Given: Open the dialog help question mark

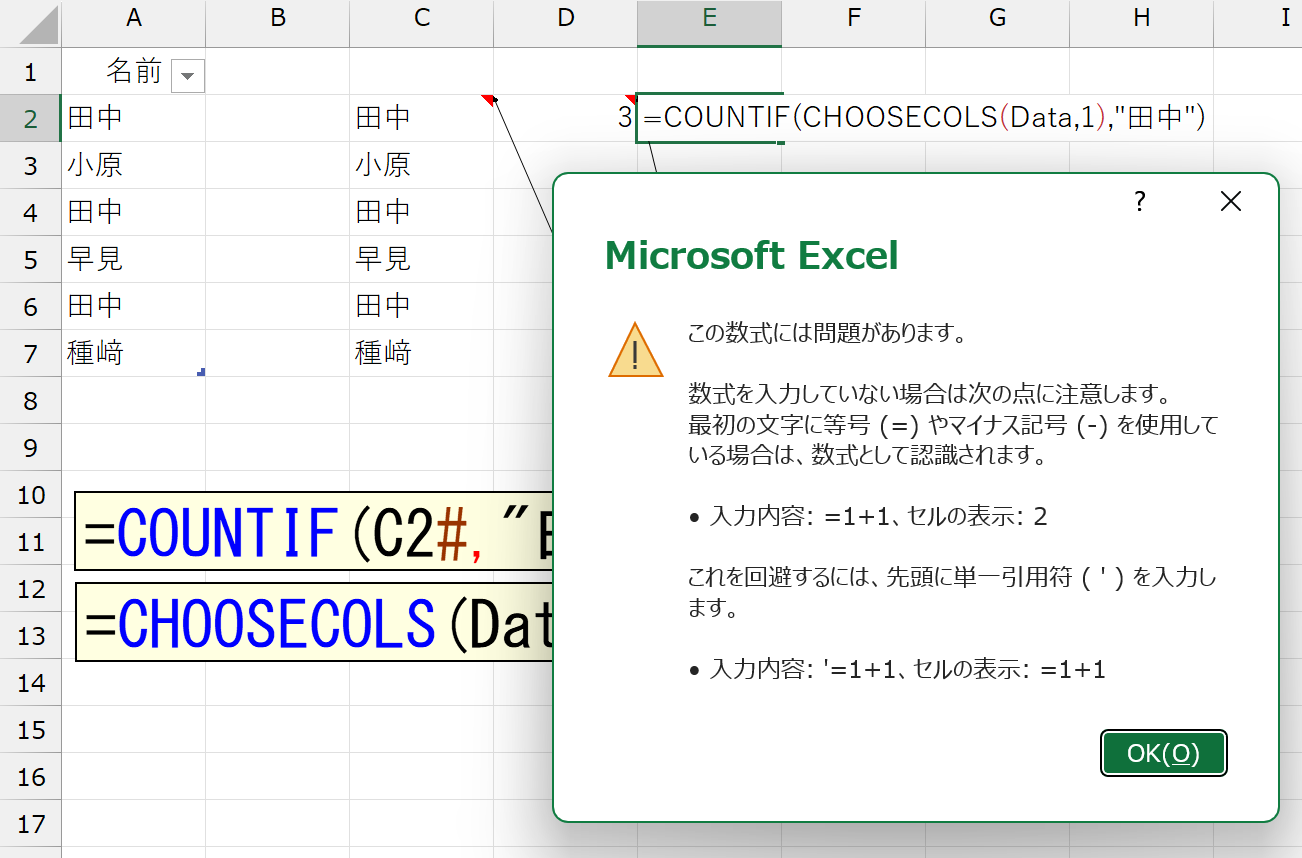Looking at the screenshot, I should click(x=1139, y=202).
